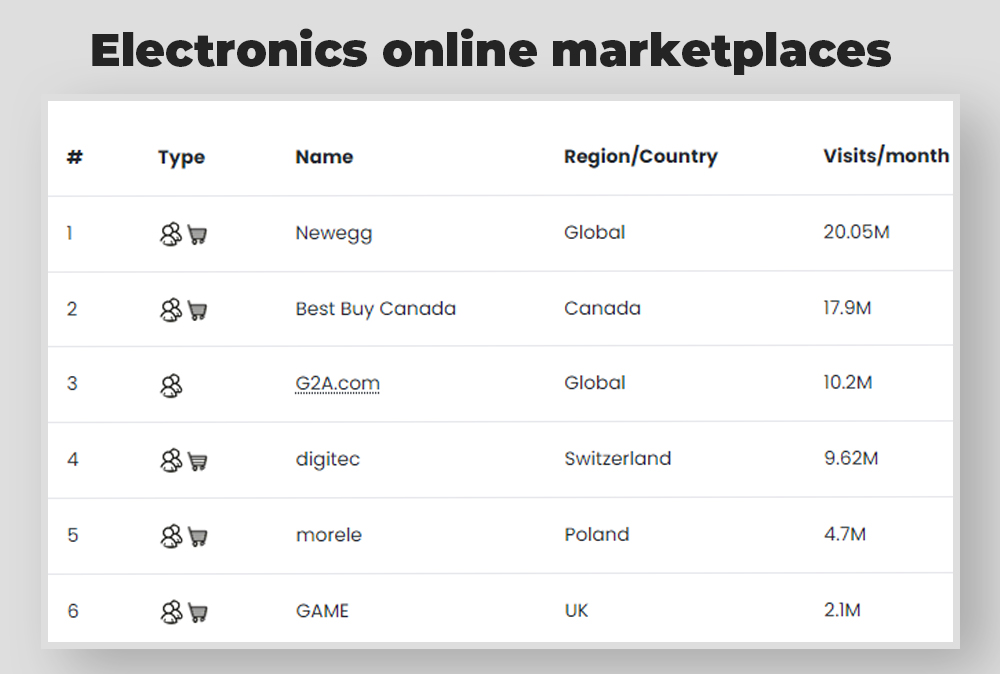Click the people icon in Newegg row
This screenshot has width=1000, height=674.
pos(171,234)
